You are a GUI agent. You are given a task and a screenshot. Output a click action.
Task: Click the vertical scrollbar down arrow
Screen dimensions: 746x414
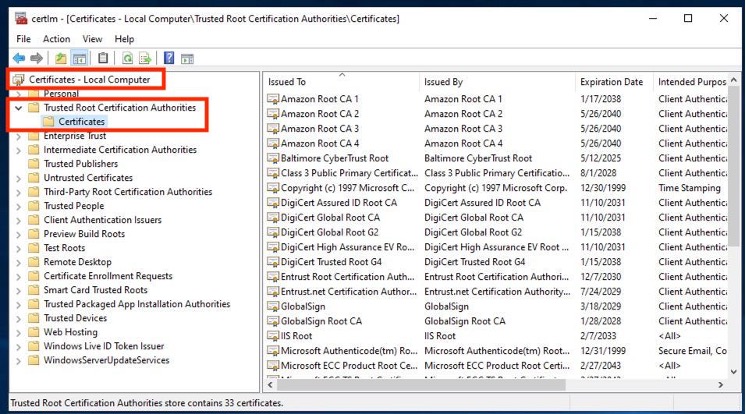point(733,372)
